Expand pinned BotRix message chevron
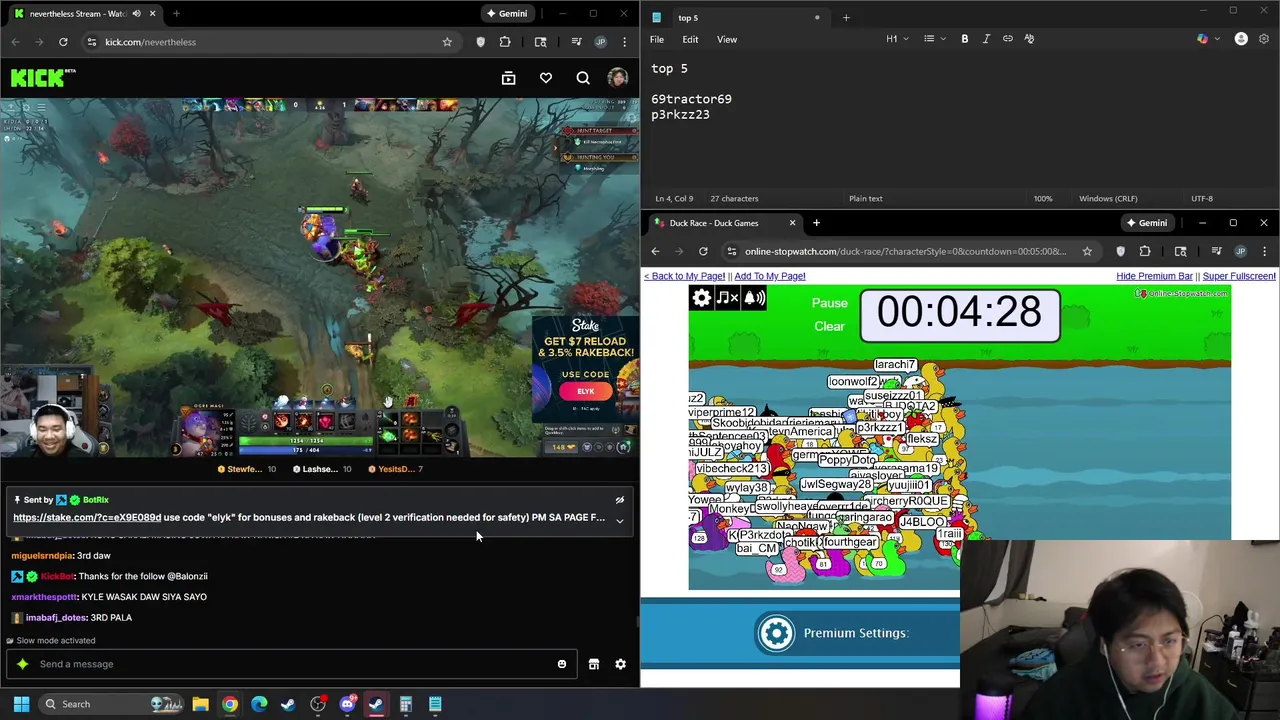Viewport: 1280px width, 720px height. pos(619,520)
